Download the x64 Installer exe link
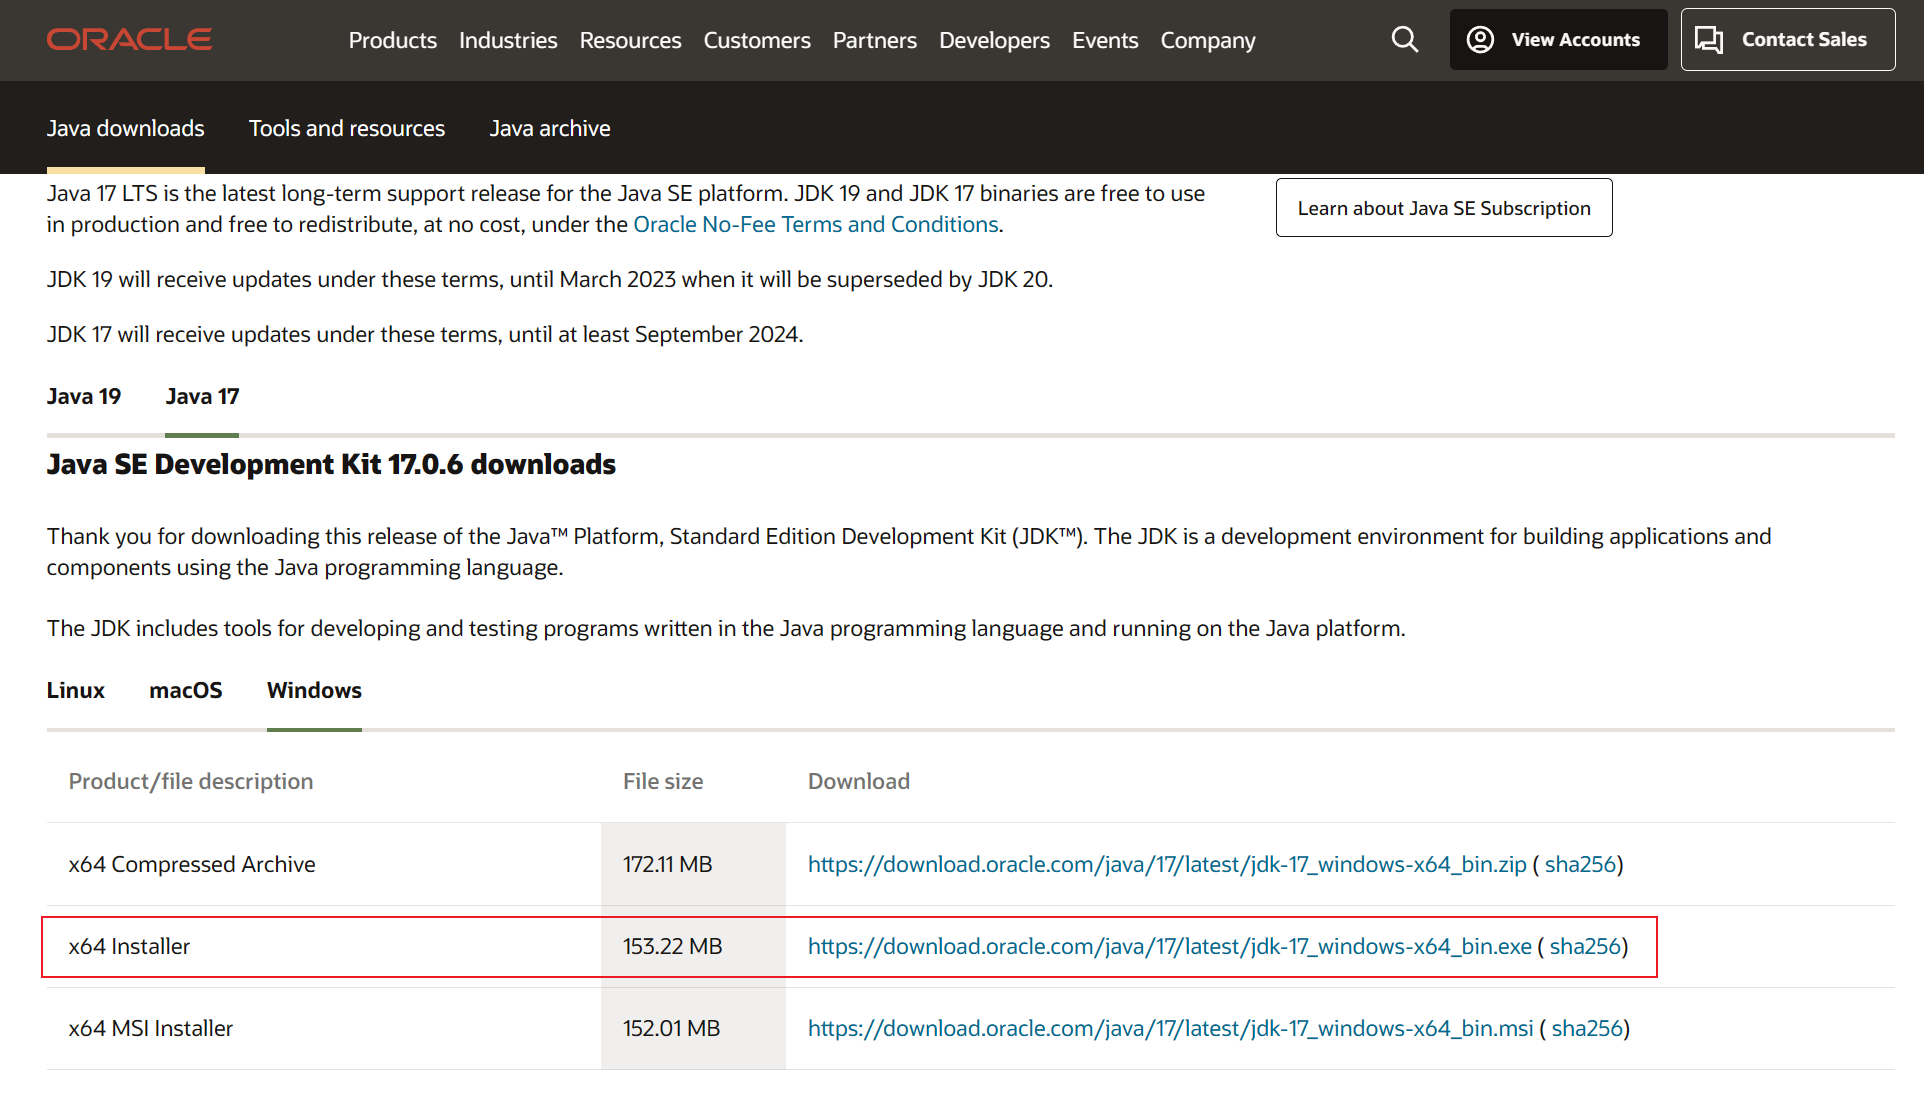The image size is (1924, 1113). coord(1169,947)
